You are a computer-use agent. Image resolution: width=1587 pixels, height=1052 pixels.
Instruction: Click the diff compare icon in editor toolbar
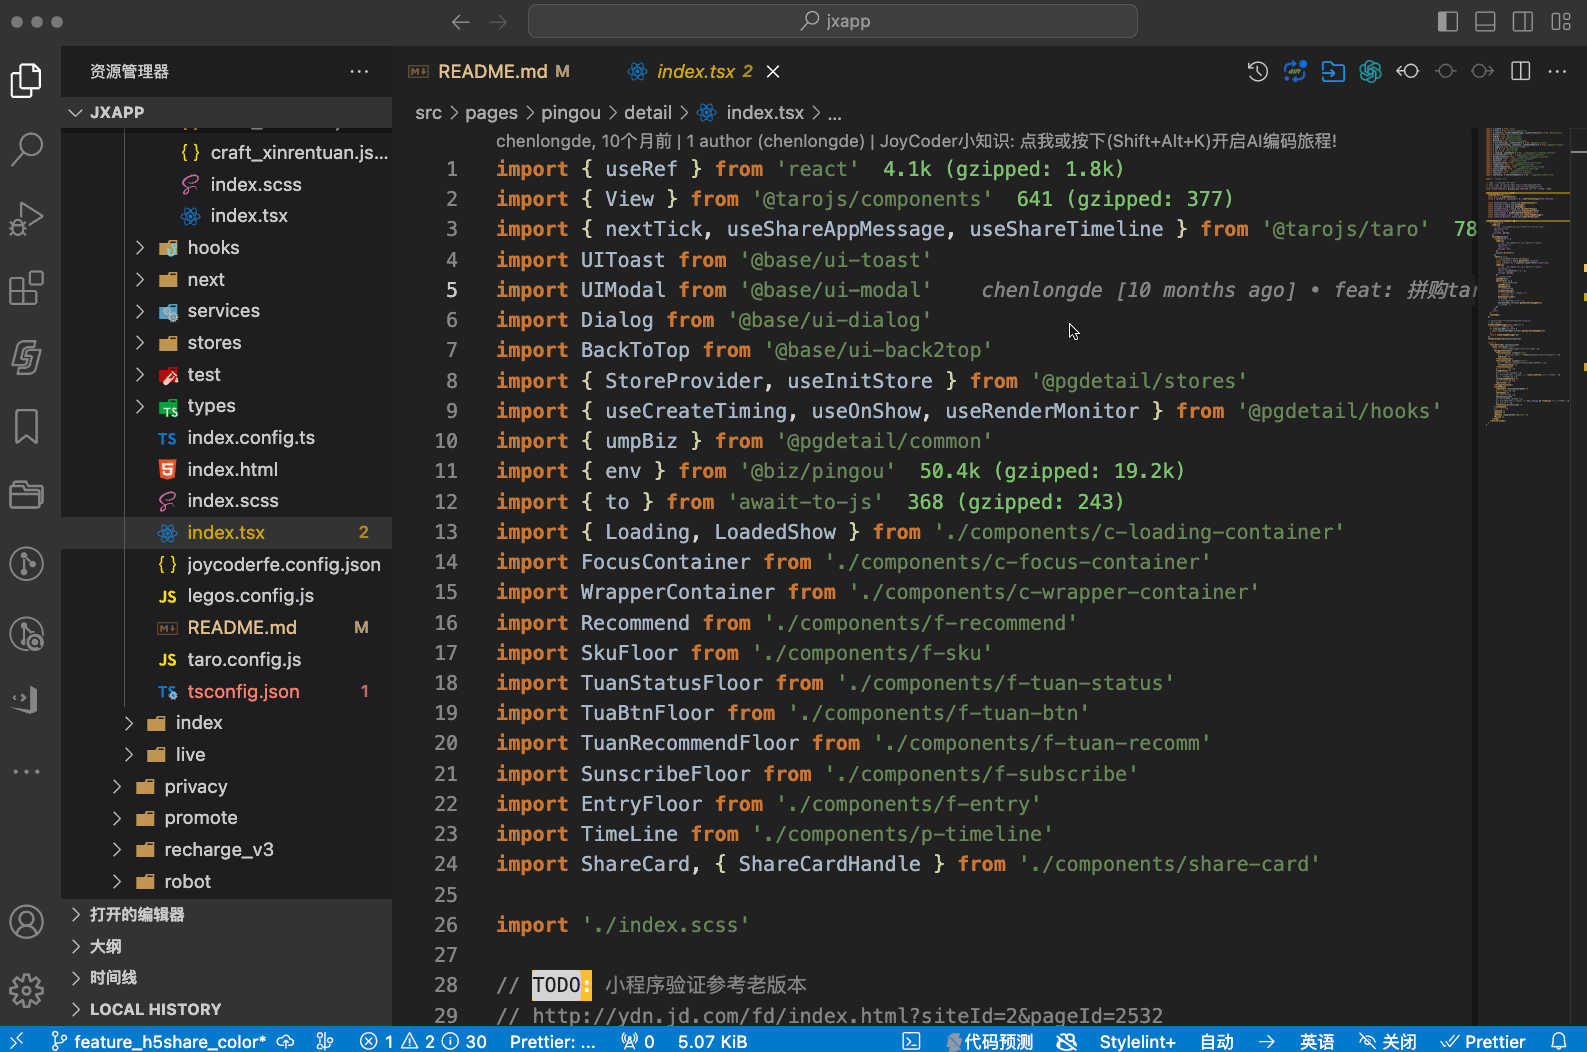point(1295,71)
